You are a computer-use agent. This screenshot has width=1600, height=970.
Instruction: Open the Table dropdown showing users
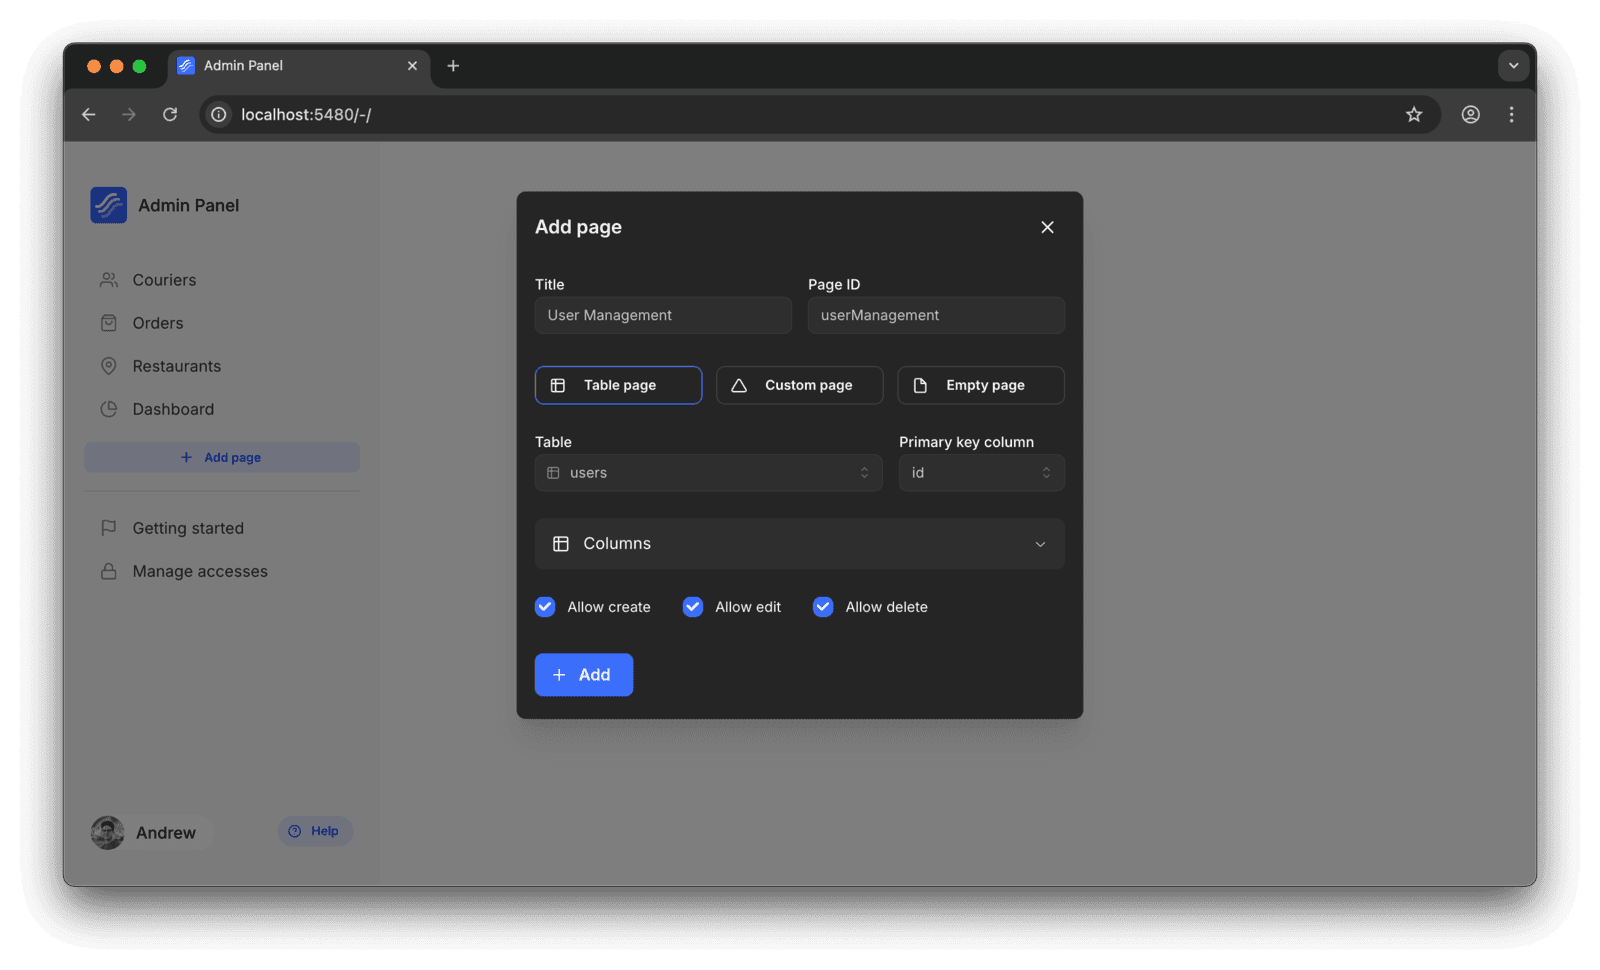[x=708, y=473]
